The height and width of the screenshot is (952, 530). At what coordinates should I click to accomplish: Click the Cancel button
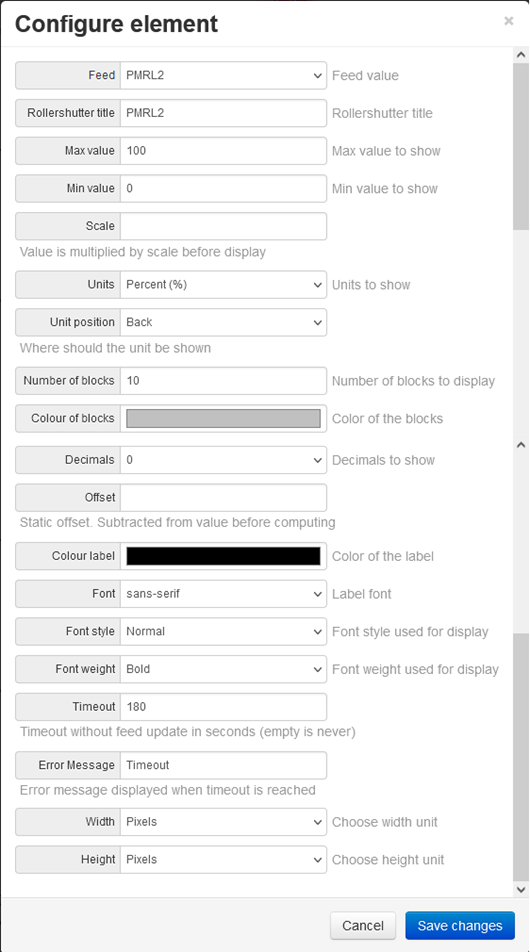[363, 926]
